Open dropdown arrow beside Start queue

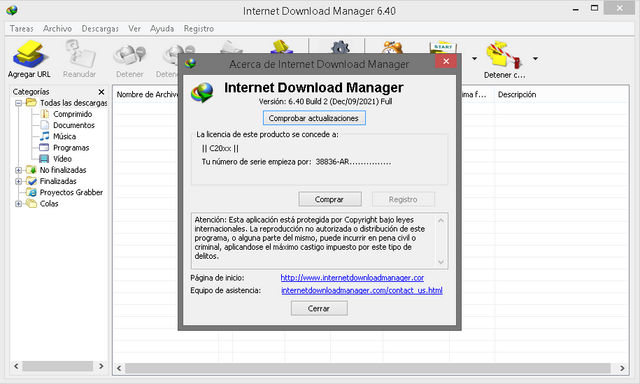[x=474, y=59]
